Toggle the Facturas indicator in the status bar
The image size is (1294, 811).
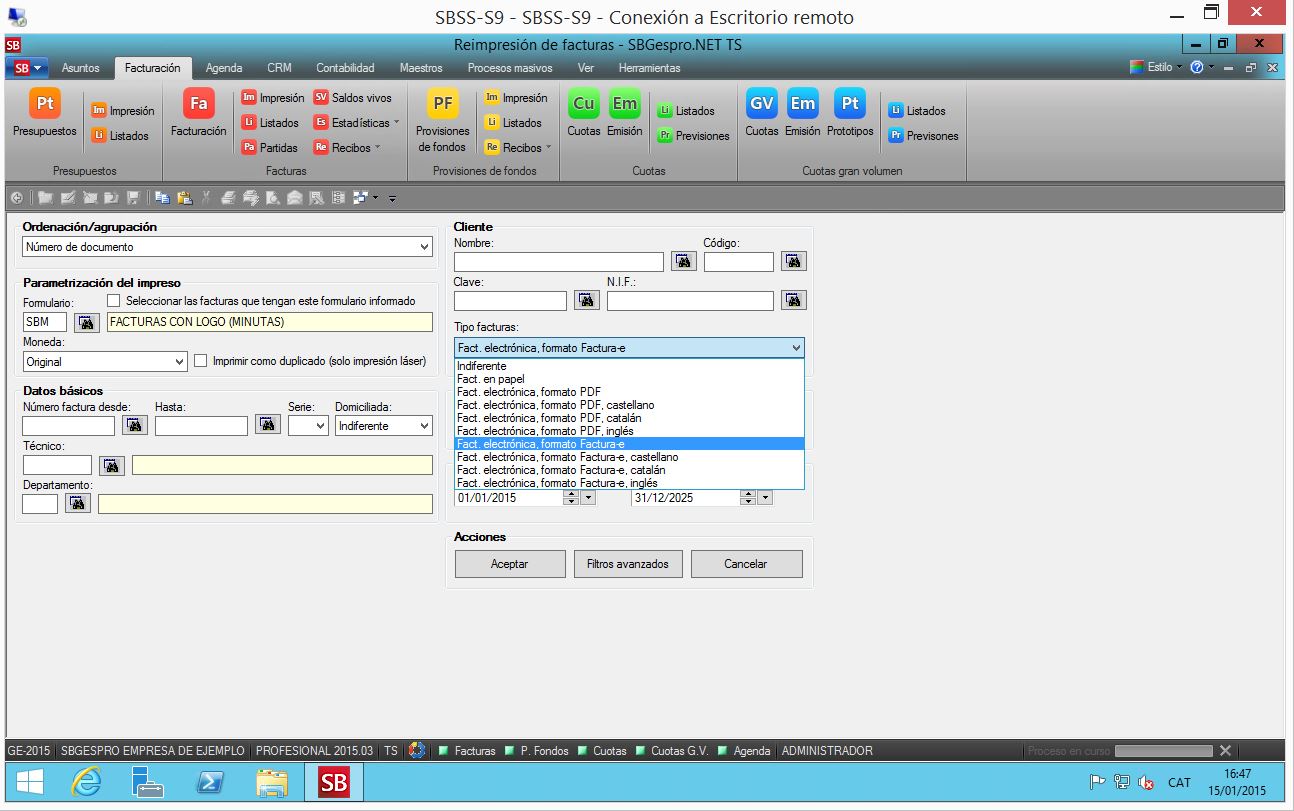point(467,751)
